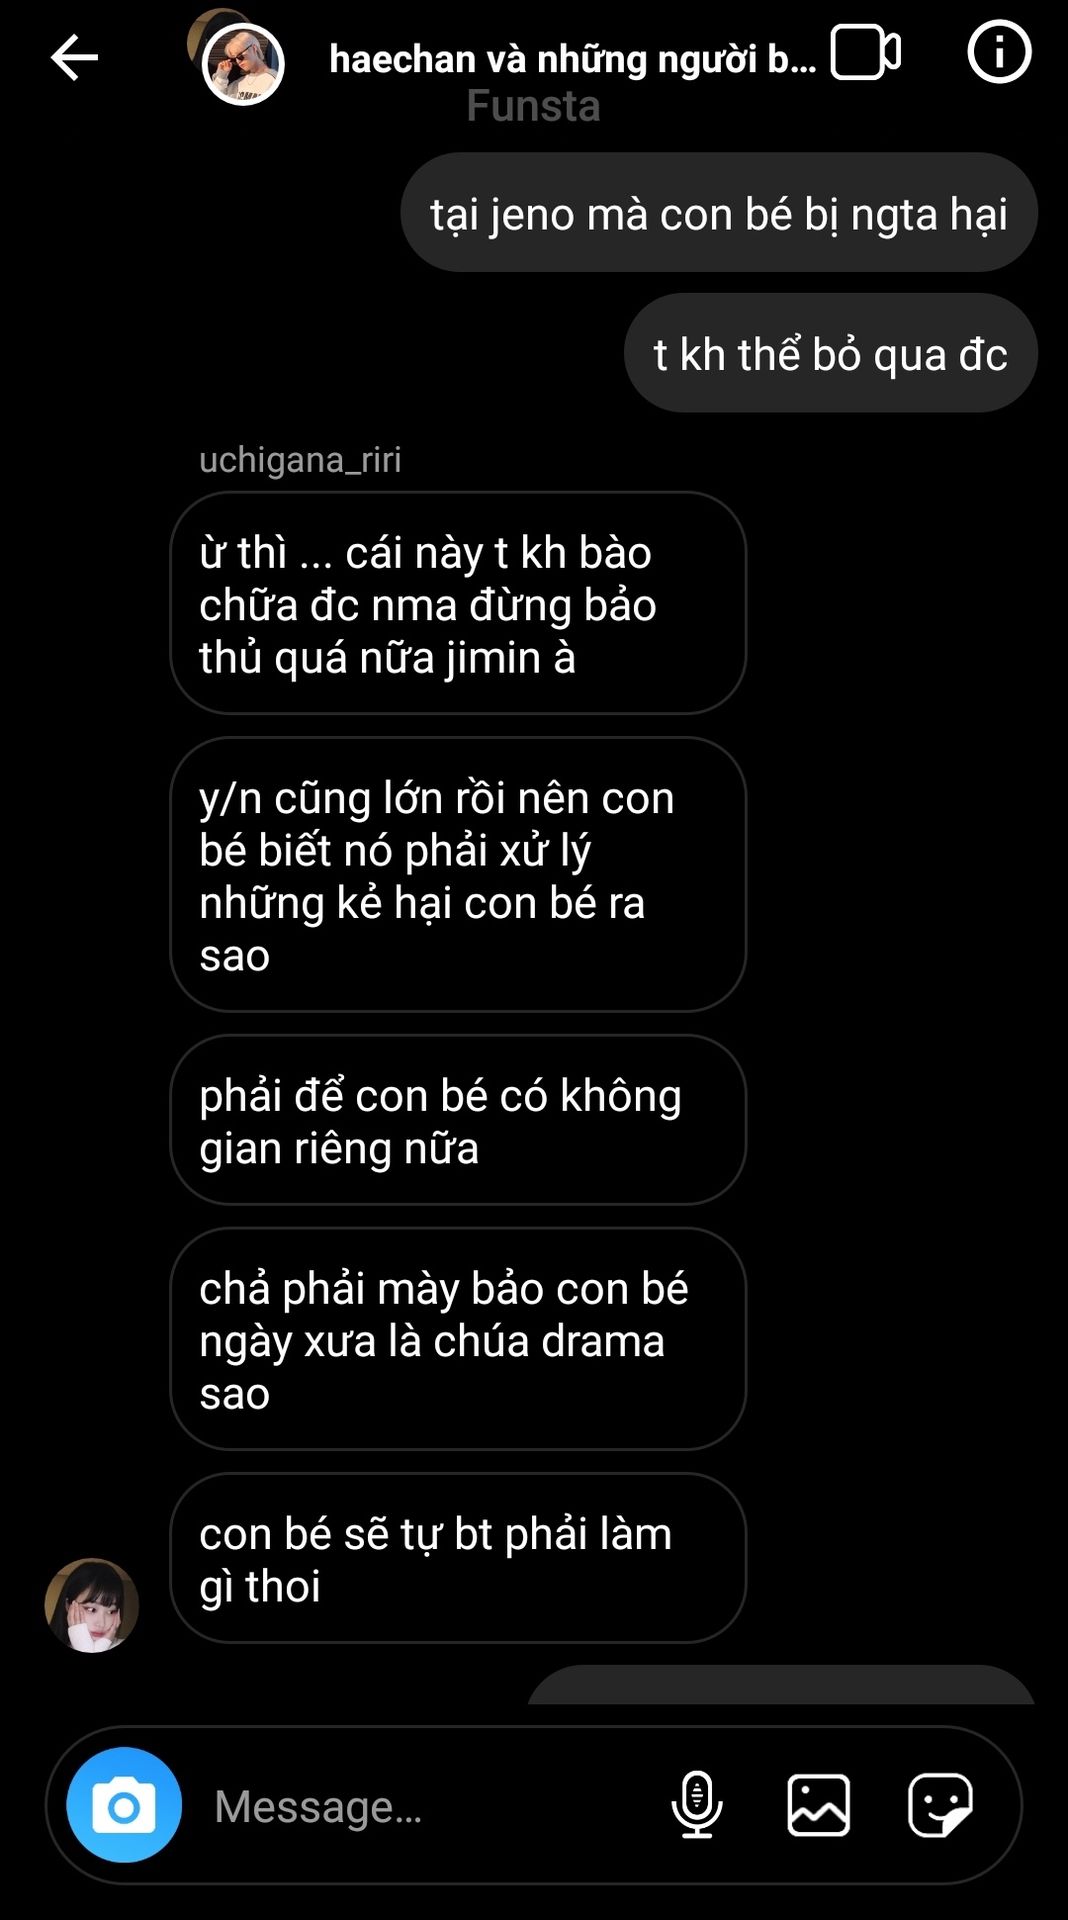
Task: Select message 't kh thể bỏ qua đc'
Action: (831, 353)
